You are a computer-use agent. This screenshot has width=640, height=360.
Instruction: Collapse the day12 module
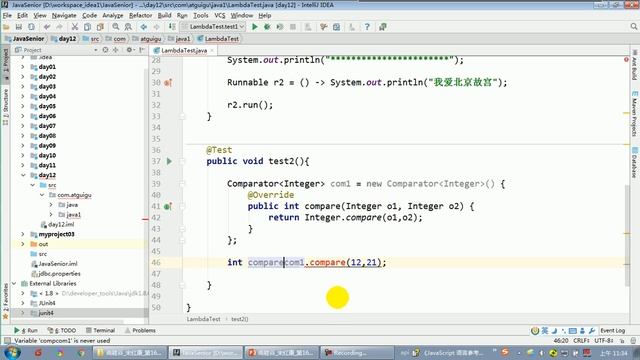tap(23, 175)
